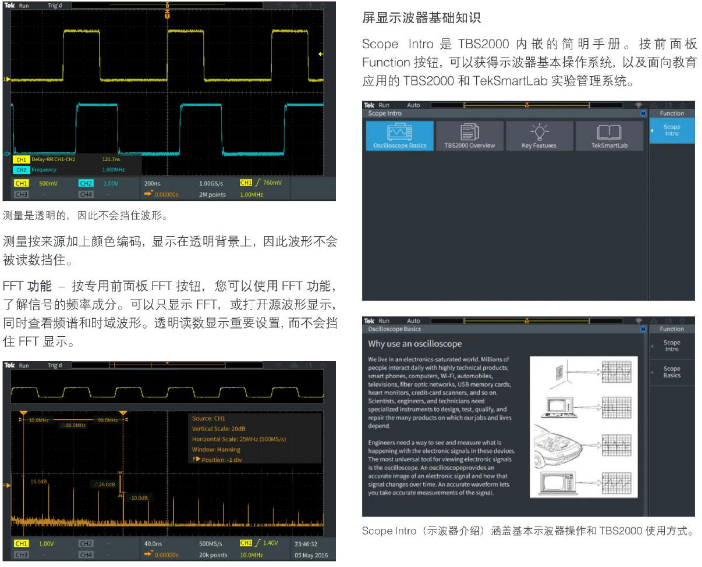The image size is (702, 567).
Task: Toggle the yellow CH1 badge showing 500mV
Action: pyautogui.click(x=20, y=183)
